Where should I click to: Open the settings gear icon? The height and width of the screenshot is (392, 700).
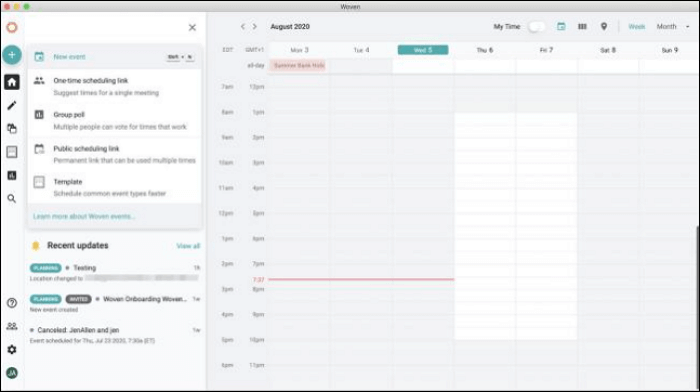(x=12, y=350)
